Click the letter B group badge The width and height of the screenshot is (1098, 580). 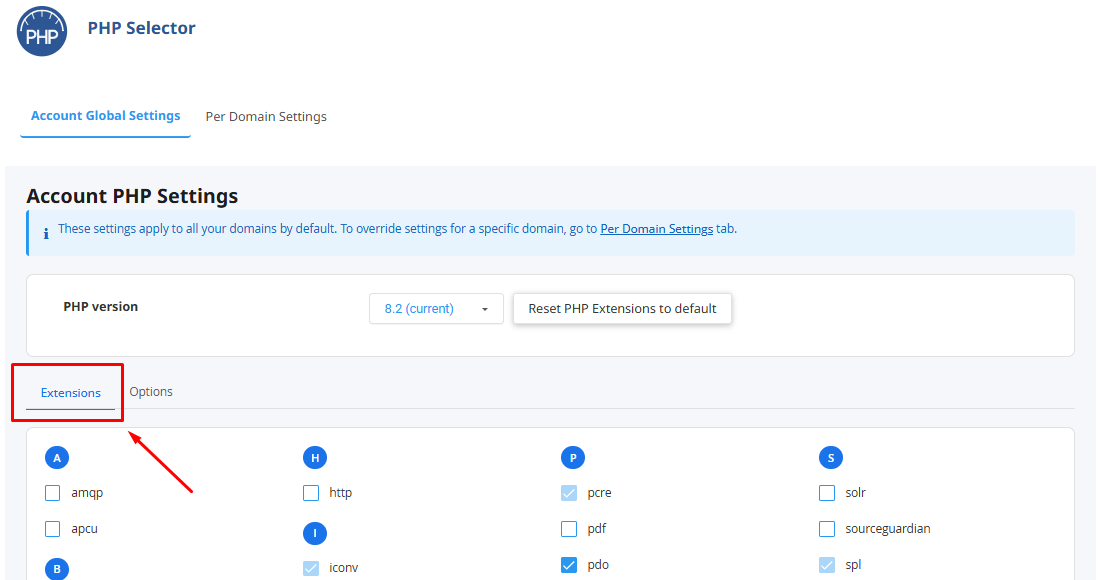point(57,569)
